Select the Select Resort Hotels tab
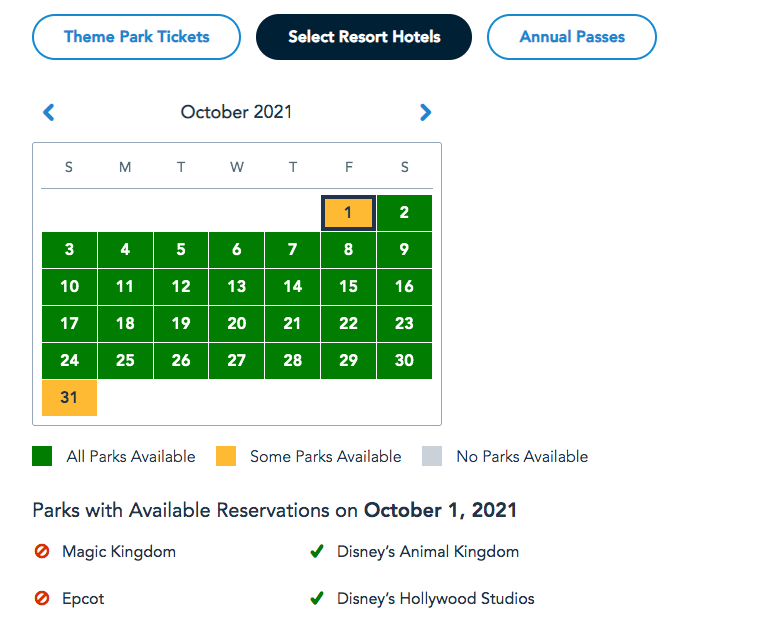This screenshot has height=638, width=757. [x=364, y=37]
